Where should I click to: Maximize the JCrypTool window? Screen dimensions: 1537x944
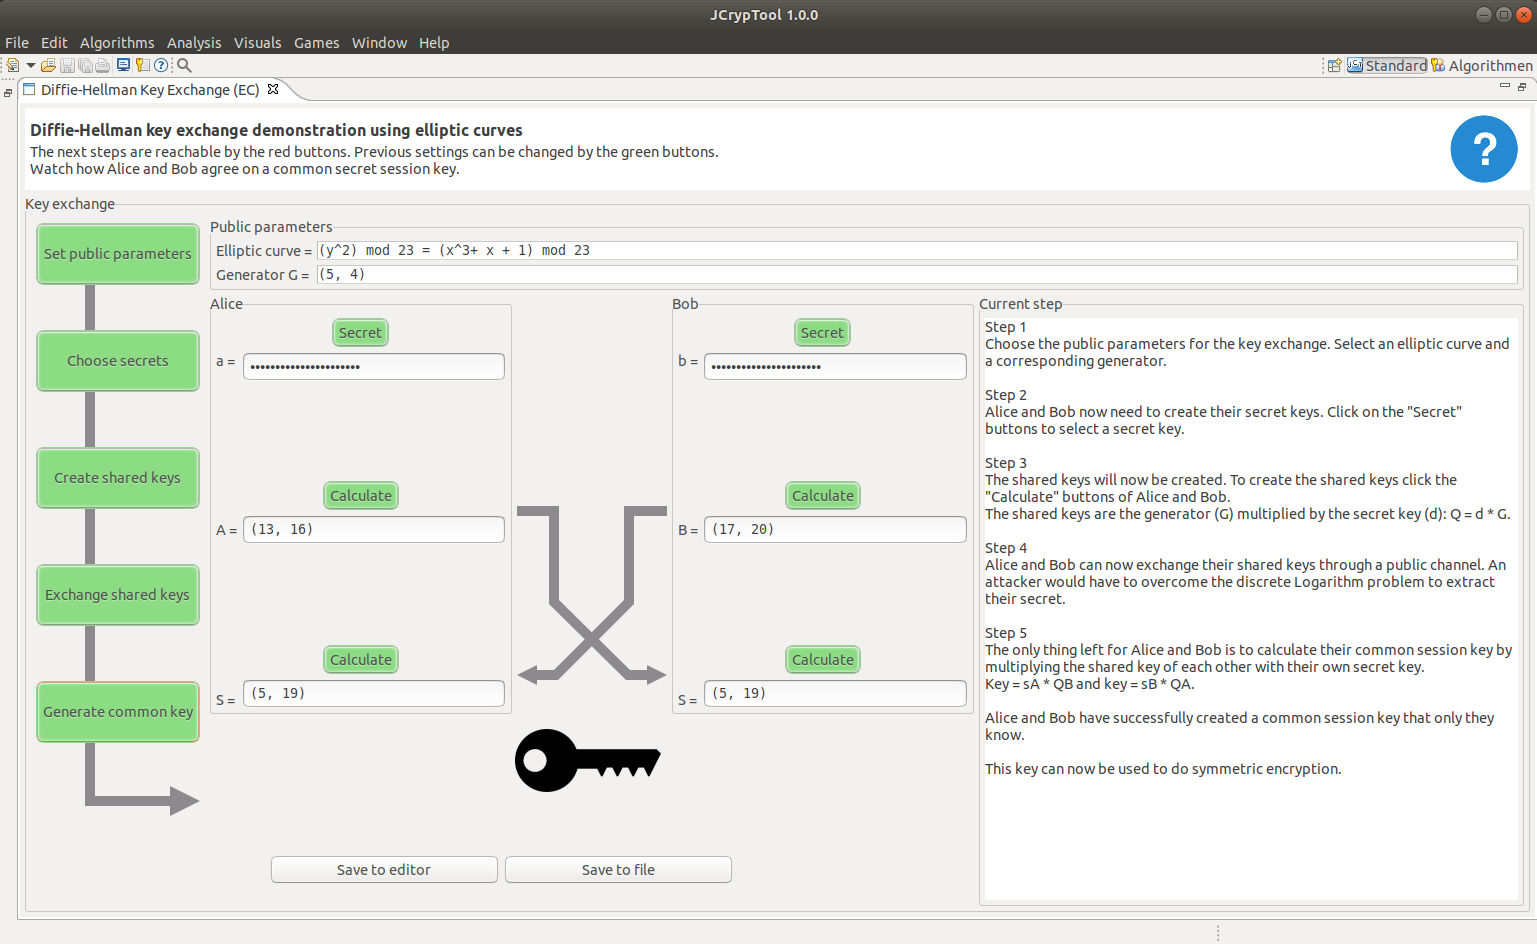pos(1504,14)
